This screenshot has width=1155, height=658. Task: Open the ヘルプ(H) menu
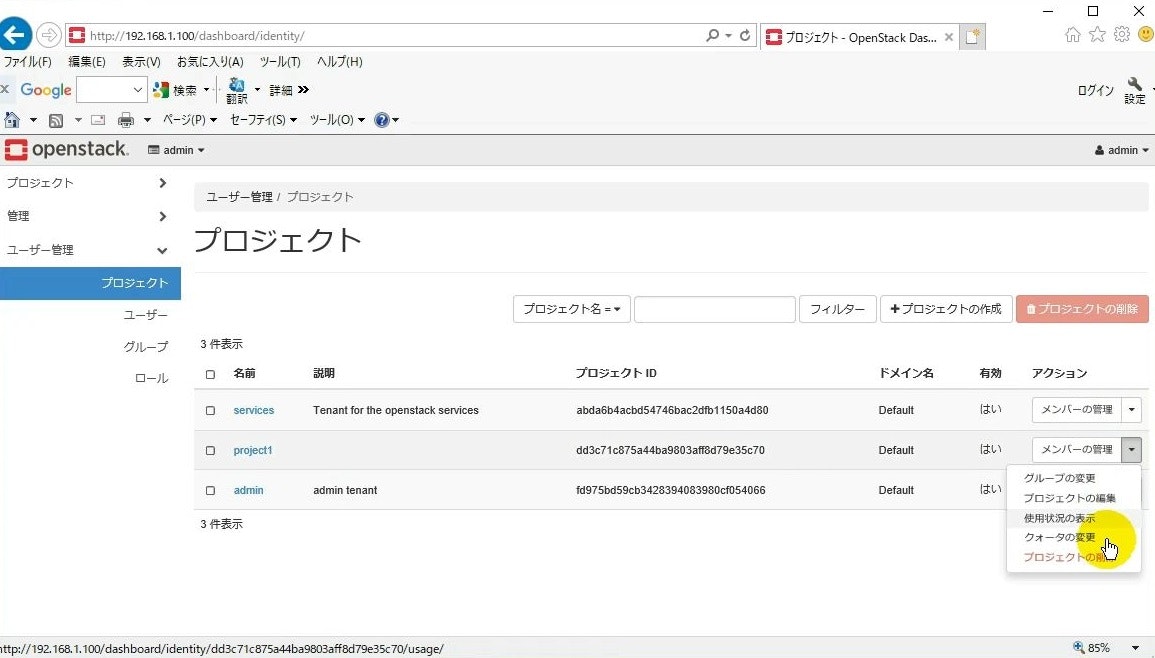pos(340,62)
